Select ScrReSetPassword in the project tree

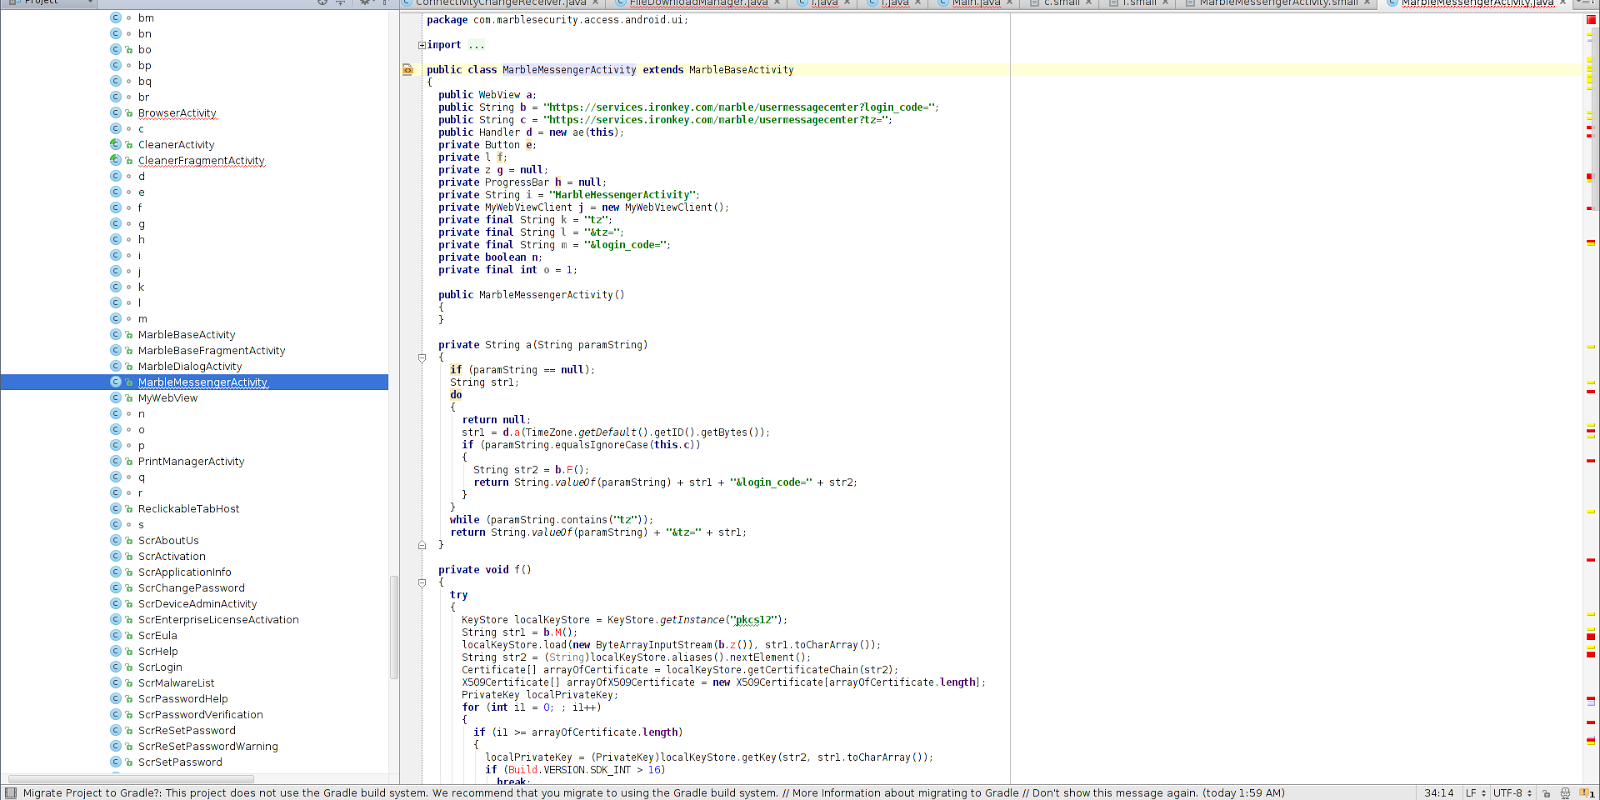pyautogui.click(x=187, y=731)
